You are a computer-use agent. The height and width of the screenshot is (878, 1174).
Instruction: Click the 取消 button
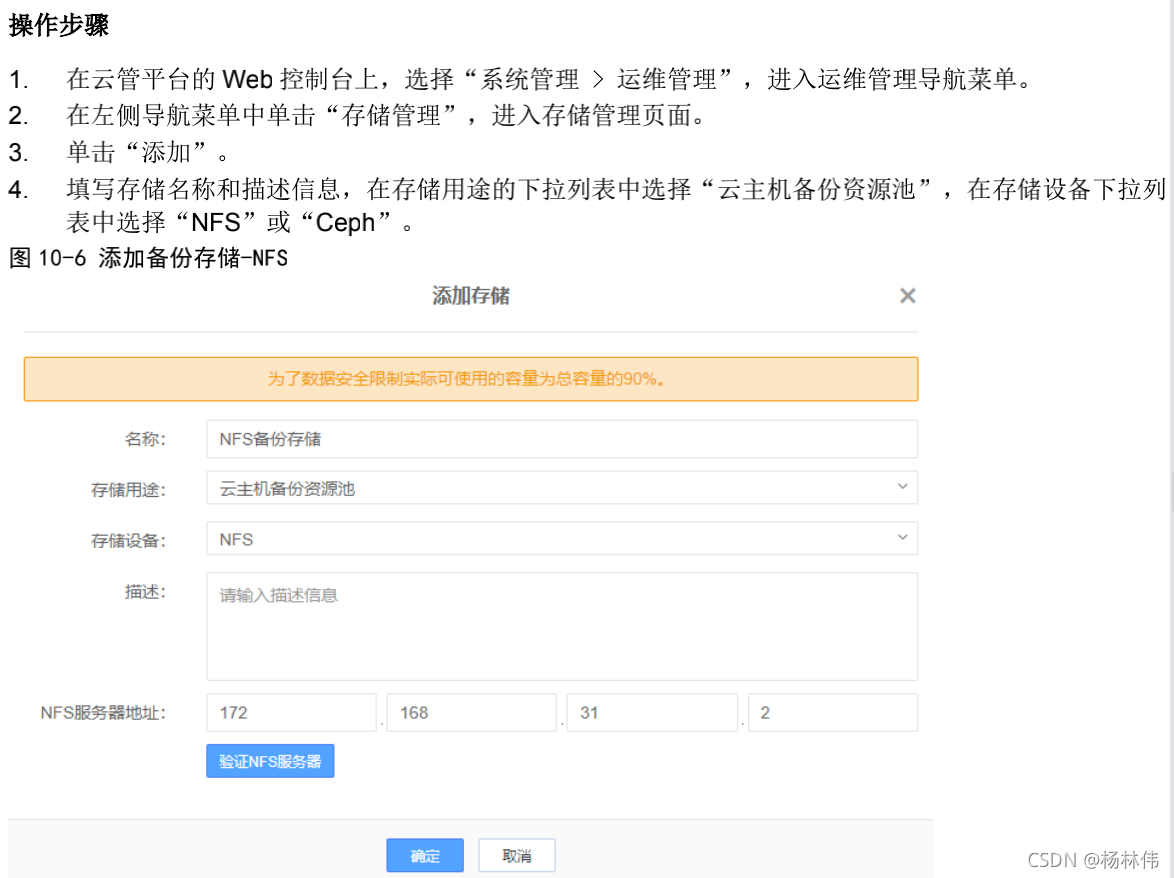click(x=516, y=855)
